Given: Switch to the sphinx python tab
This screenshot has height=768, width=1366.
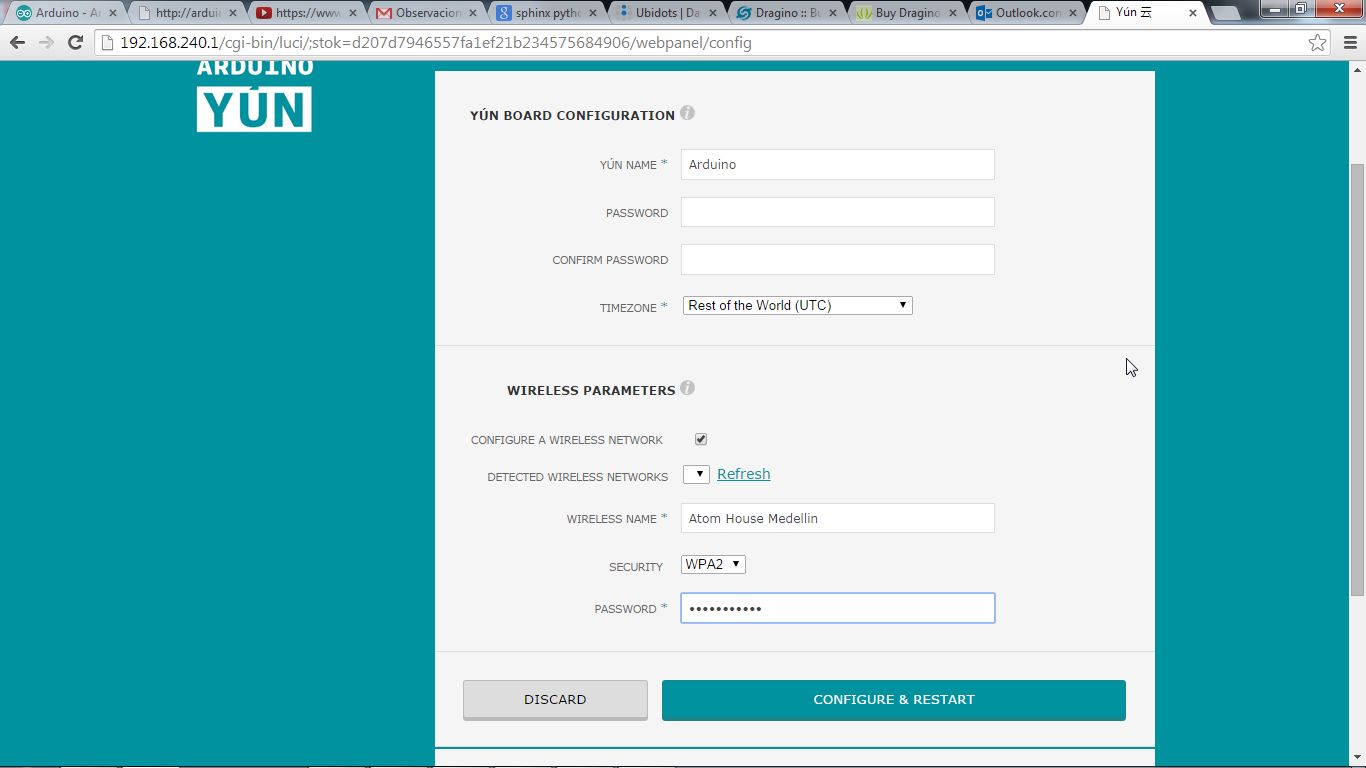Looking at the screenshot, I should pos(545,13).
